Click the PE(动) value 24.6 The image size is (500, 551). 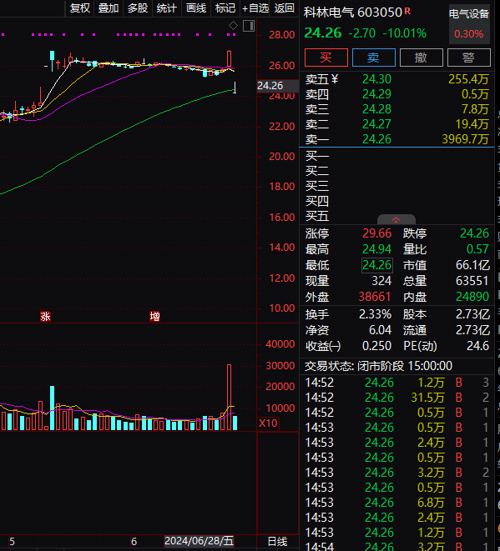pos(478,346)
